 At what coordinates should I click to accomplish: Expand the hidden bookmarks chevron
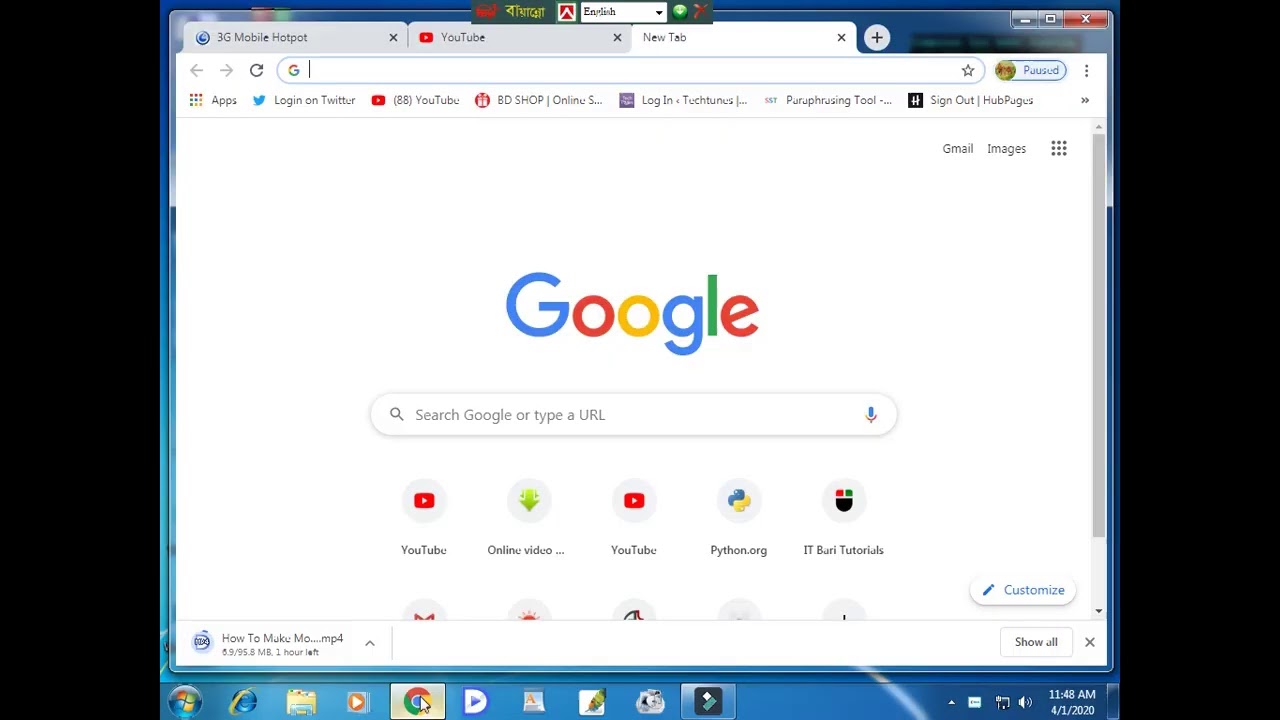tap(1085, 100)
